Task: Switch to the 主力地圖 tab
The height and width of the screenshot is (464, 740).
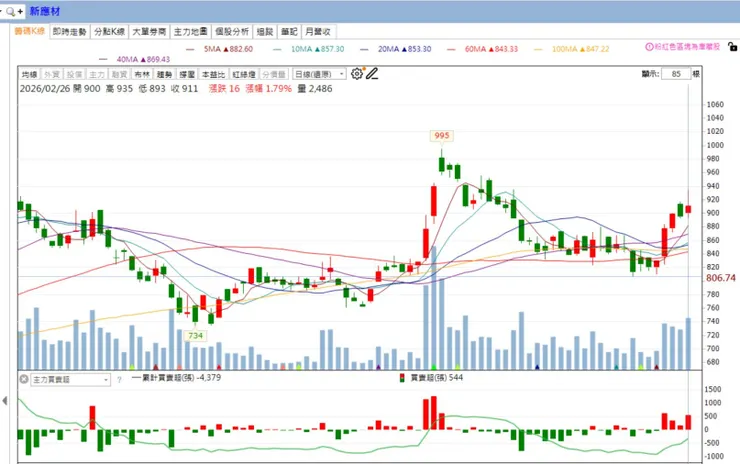Action: 190,32
